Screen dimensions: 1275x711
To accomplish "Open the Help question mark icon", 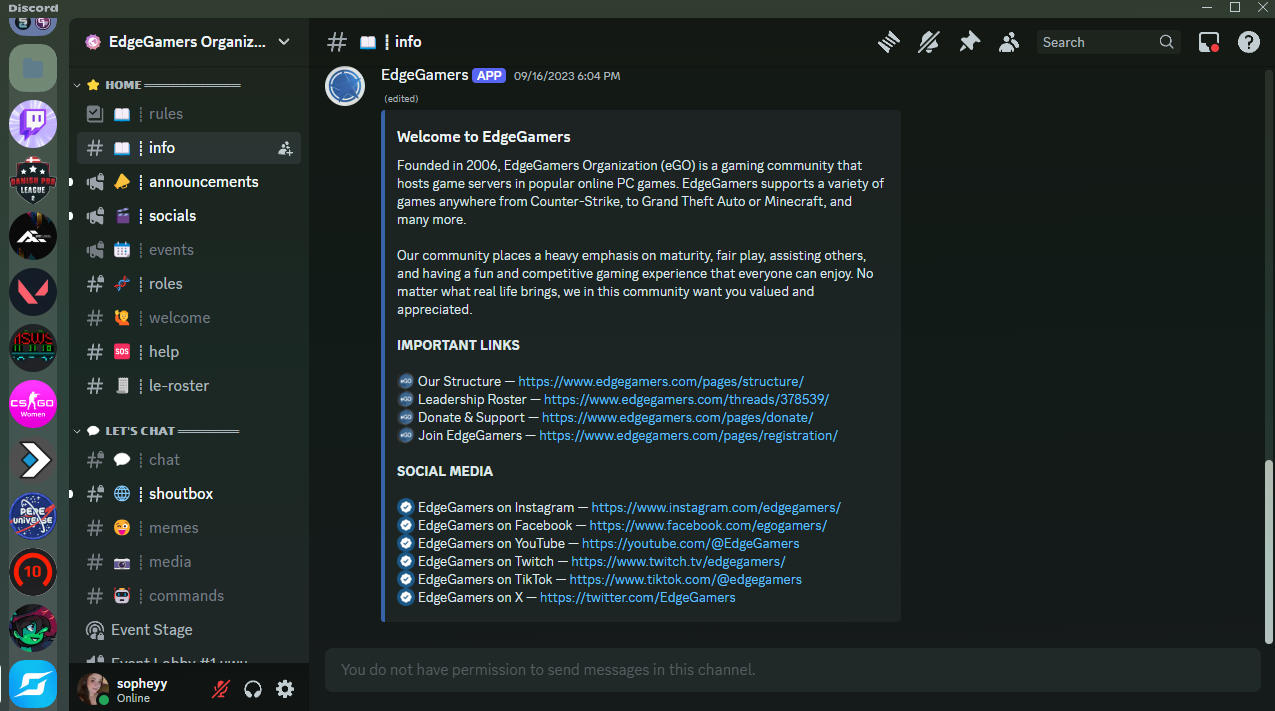I will 1249,42.
